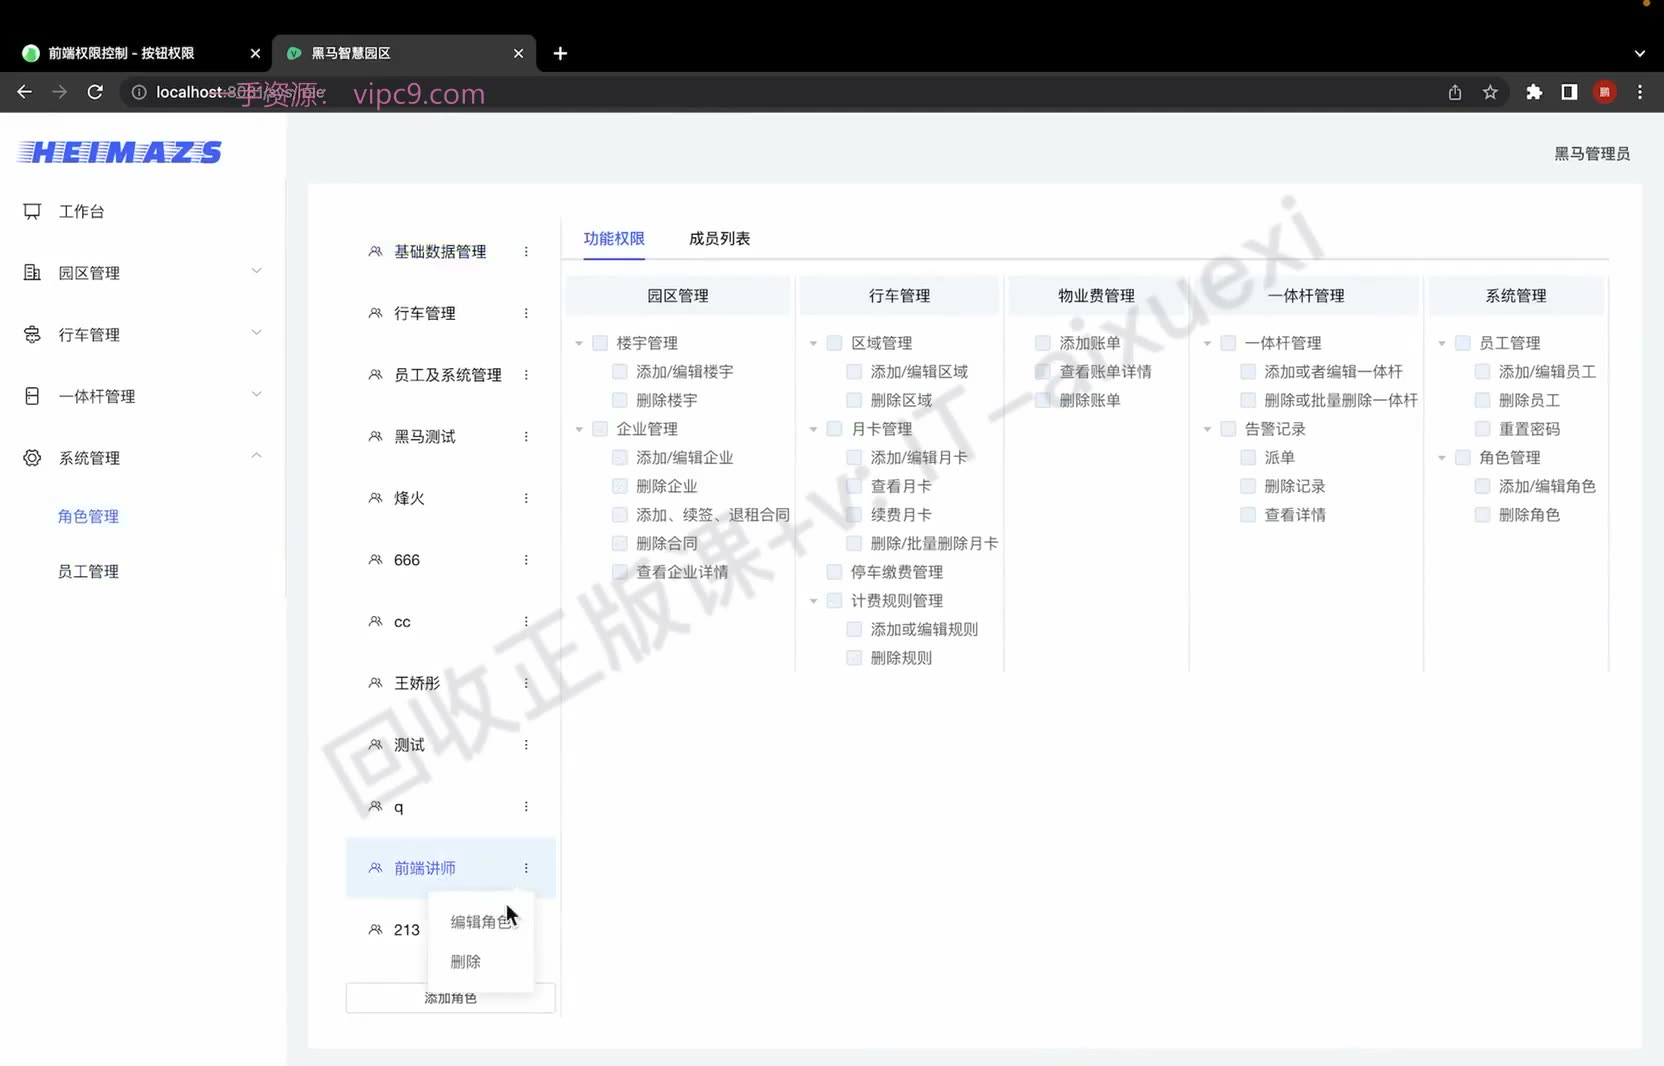
Task: Collapse the 告警记录 tree node
Action: coord(1207,429)
